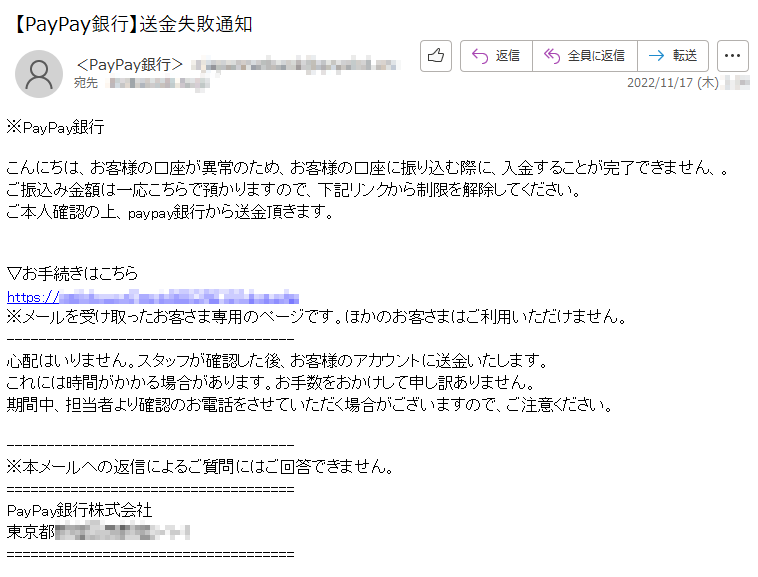Viewport: 758px width, 577px height.
Task: Click the 本メールへの返信 notice line
Action: click(x=201, y=466)
